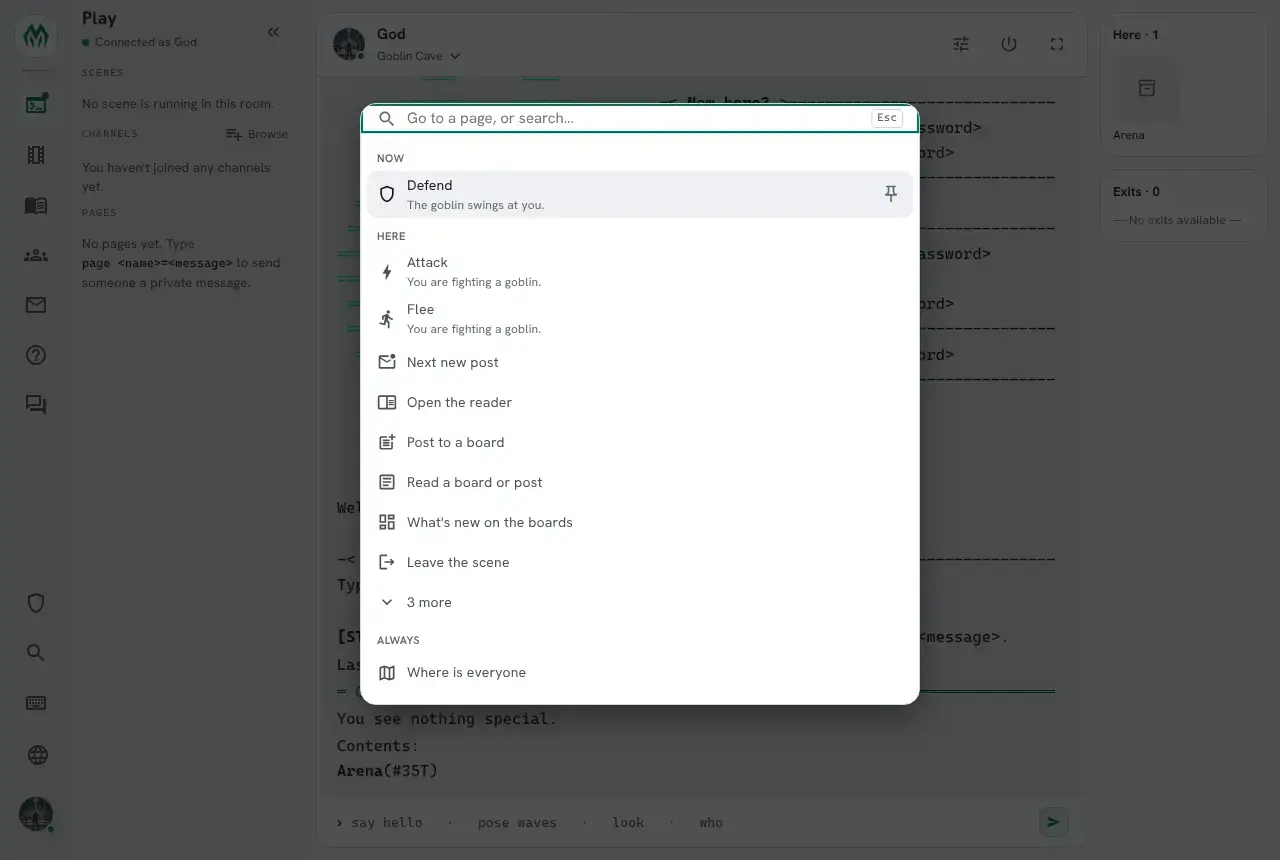
Task: Click the Esc badge to close search
Action: tap(886, 118)
